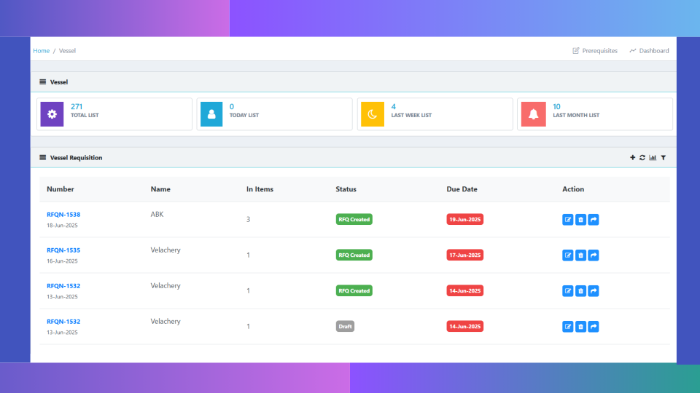This screenshot has height=393, width=700.
Task: Click the 17-Jun-2025 due date badge
Action: 465,255
